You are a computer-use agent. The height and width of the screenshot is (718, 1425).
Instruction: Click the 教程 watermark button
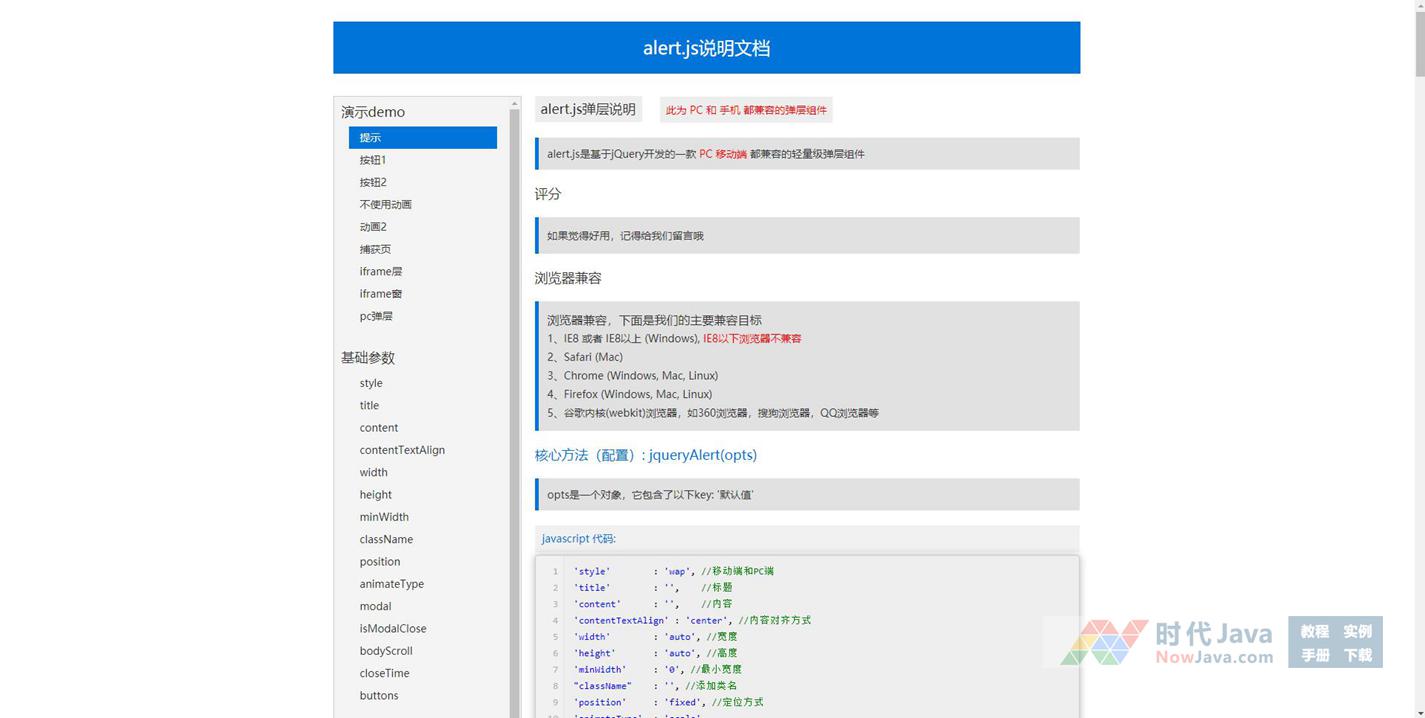coord(1314,631)
